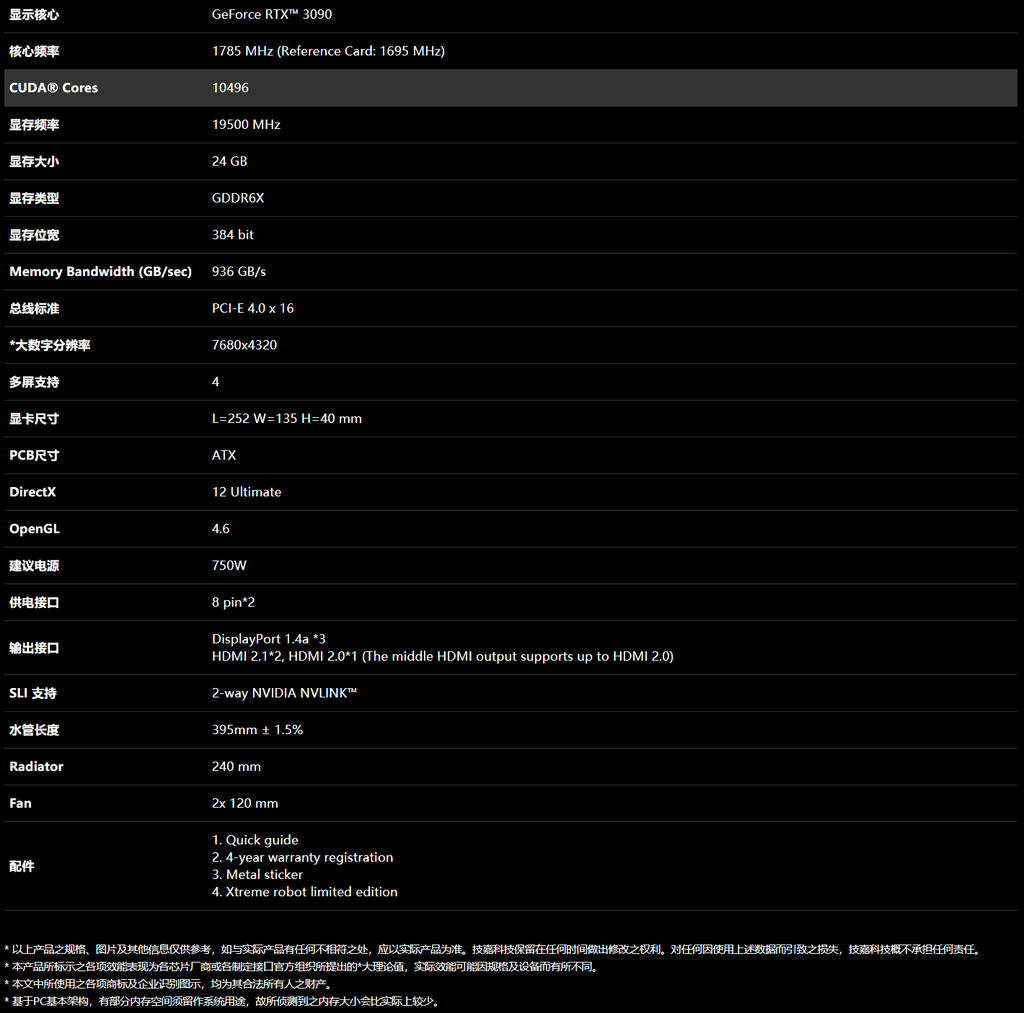Select the 936 GB/s value
Viewport: 1024px width, 1013px height.
click(x=239, y=272)
